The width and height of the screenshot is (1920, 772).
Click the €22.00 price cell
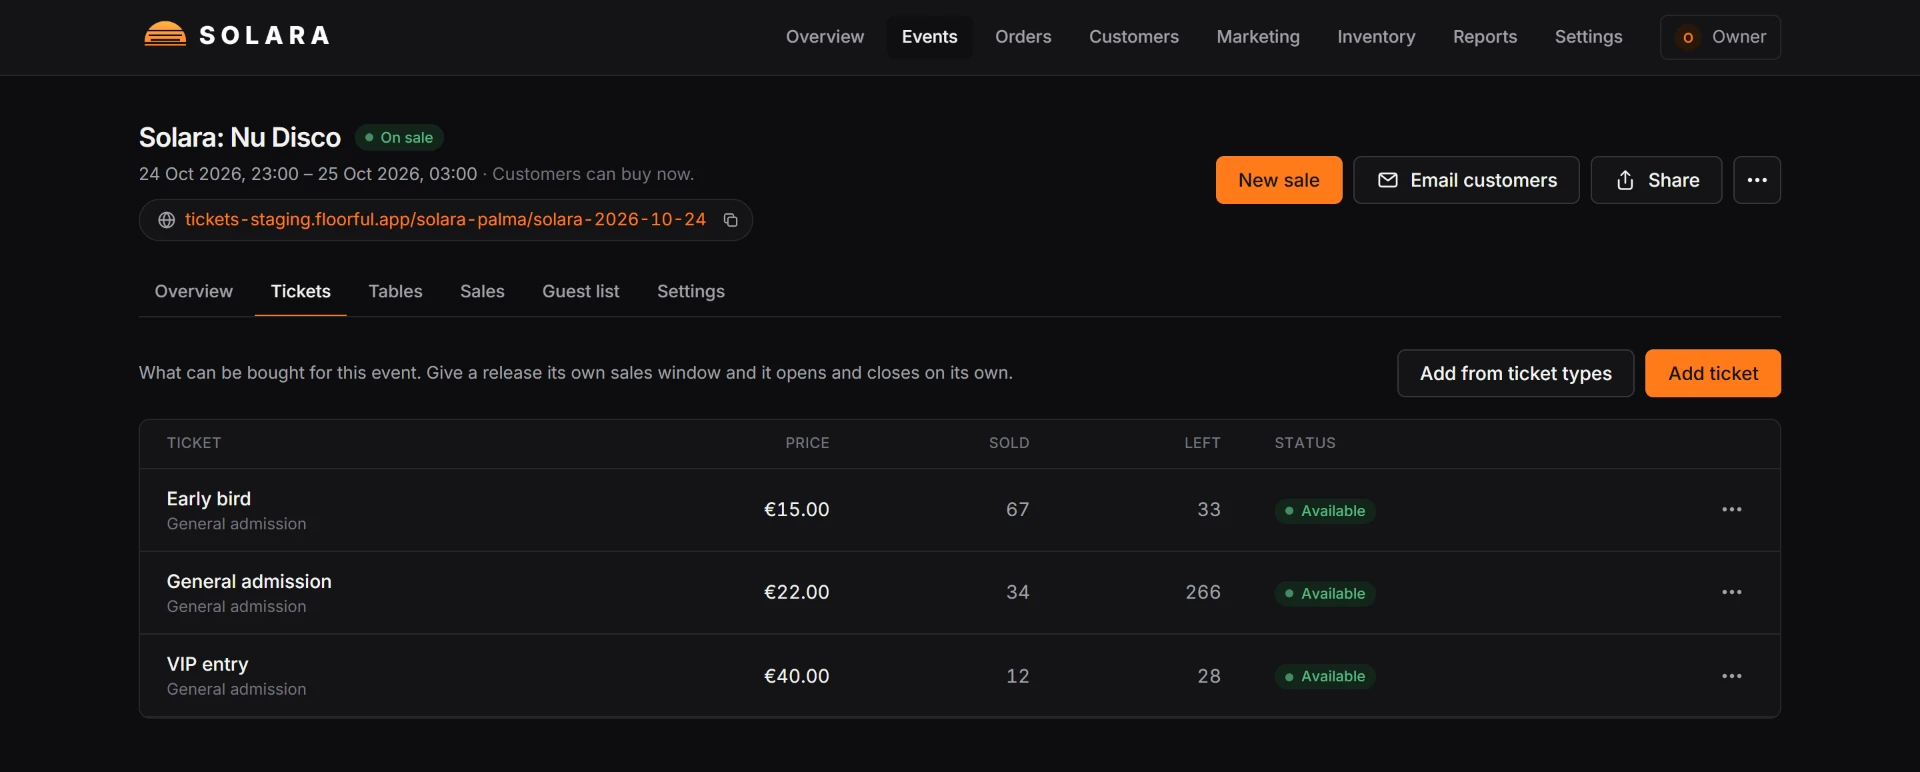pos(796,593)
